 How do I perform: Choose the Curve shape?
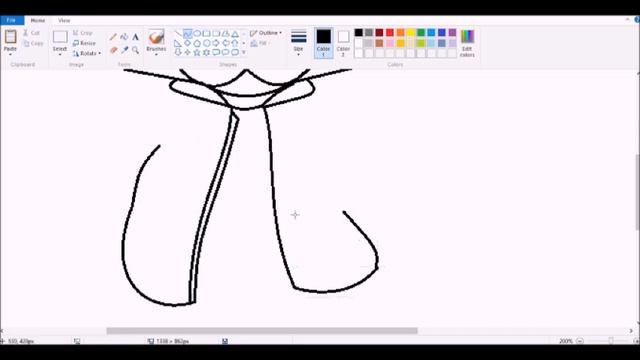[x=187, y=33]
